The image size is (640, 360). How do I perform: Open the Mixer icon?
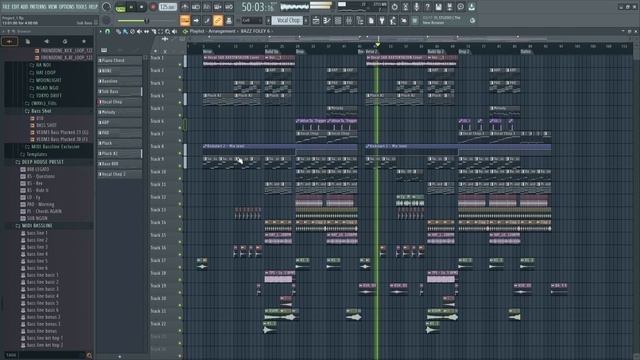click(x=349, y=20)
